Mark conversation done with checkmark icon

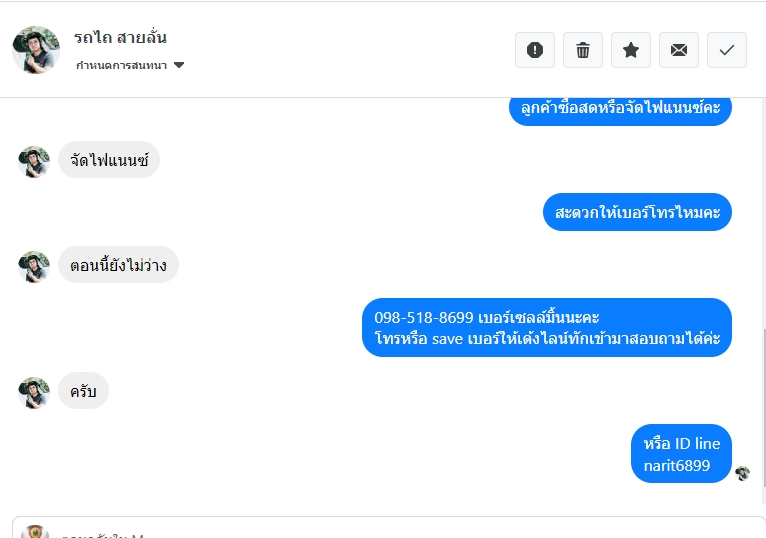coord(727,50)
